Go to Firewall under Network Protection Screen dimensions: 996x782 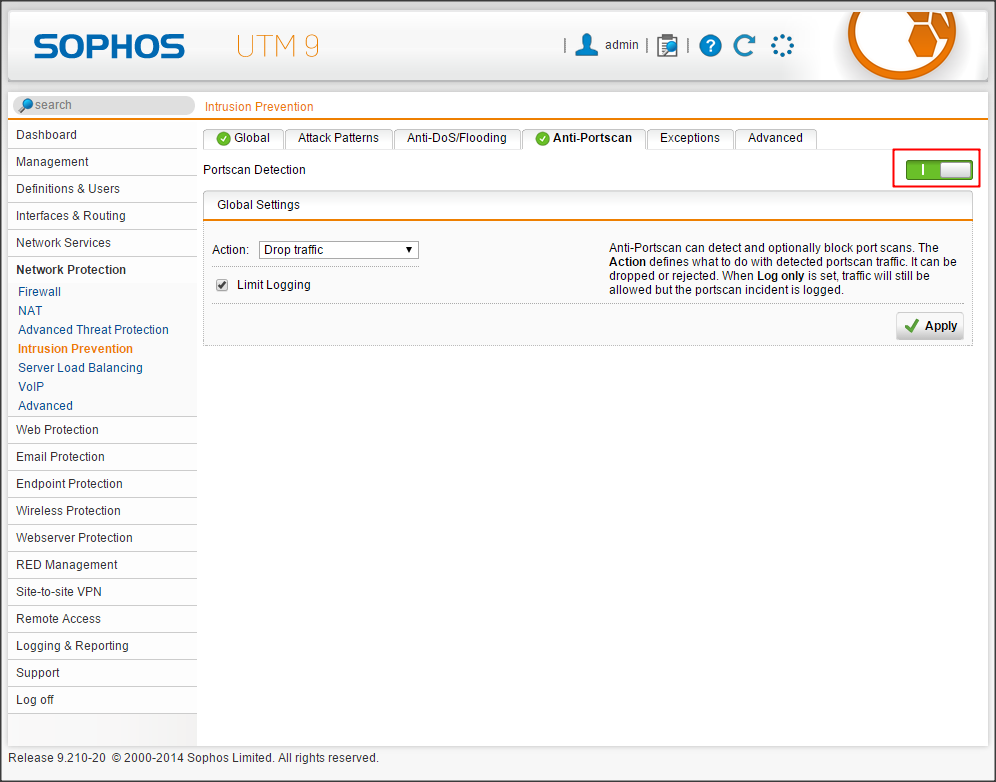[39, 292]
